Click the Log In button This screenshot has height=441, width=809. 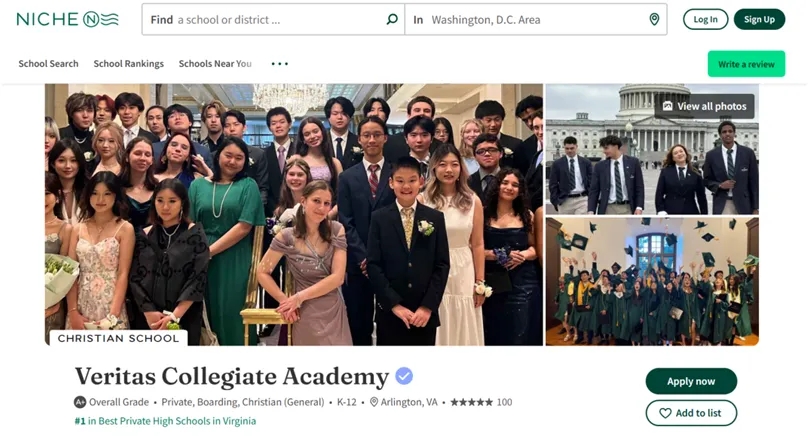pyautogui.click(x=705, y=19)
